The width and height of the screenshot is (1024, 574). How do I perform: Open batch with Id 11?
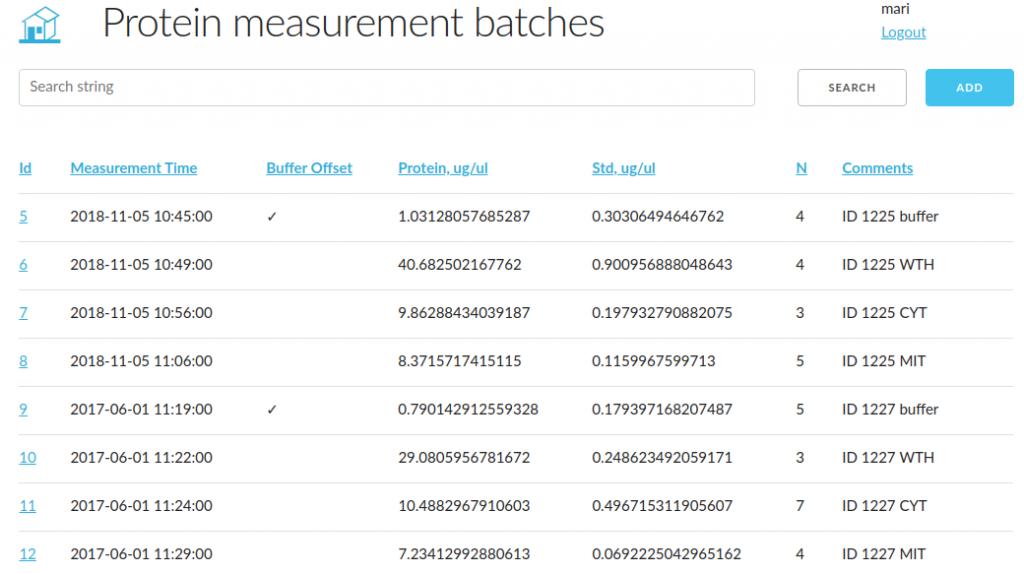[x=27, y=506]
